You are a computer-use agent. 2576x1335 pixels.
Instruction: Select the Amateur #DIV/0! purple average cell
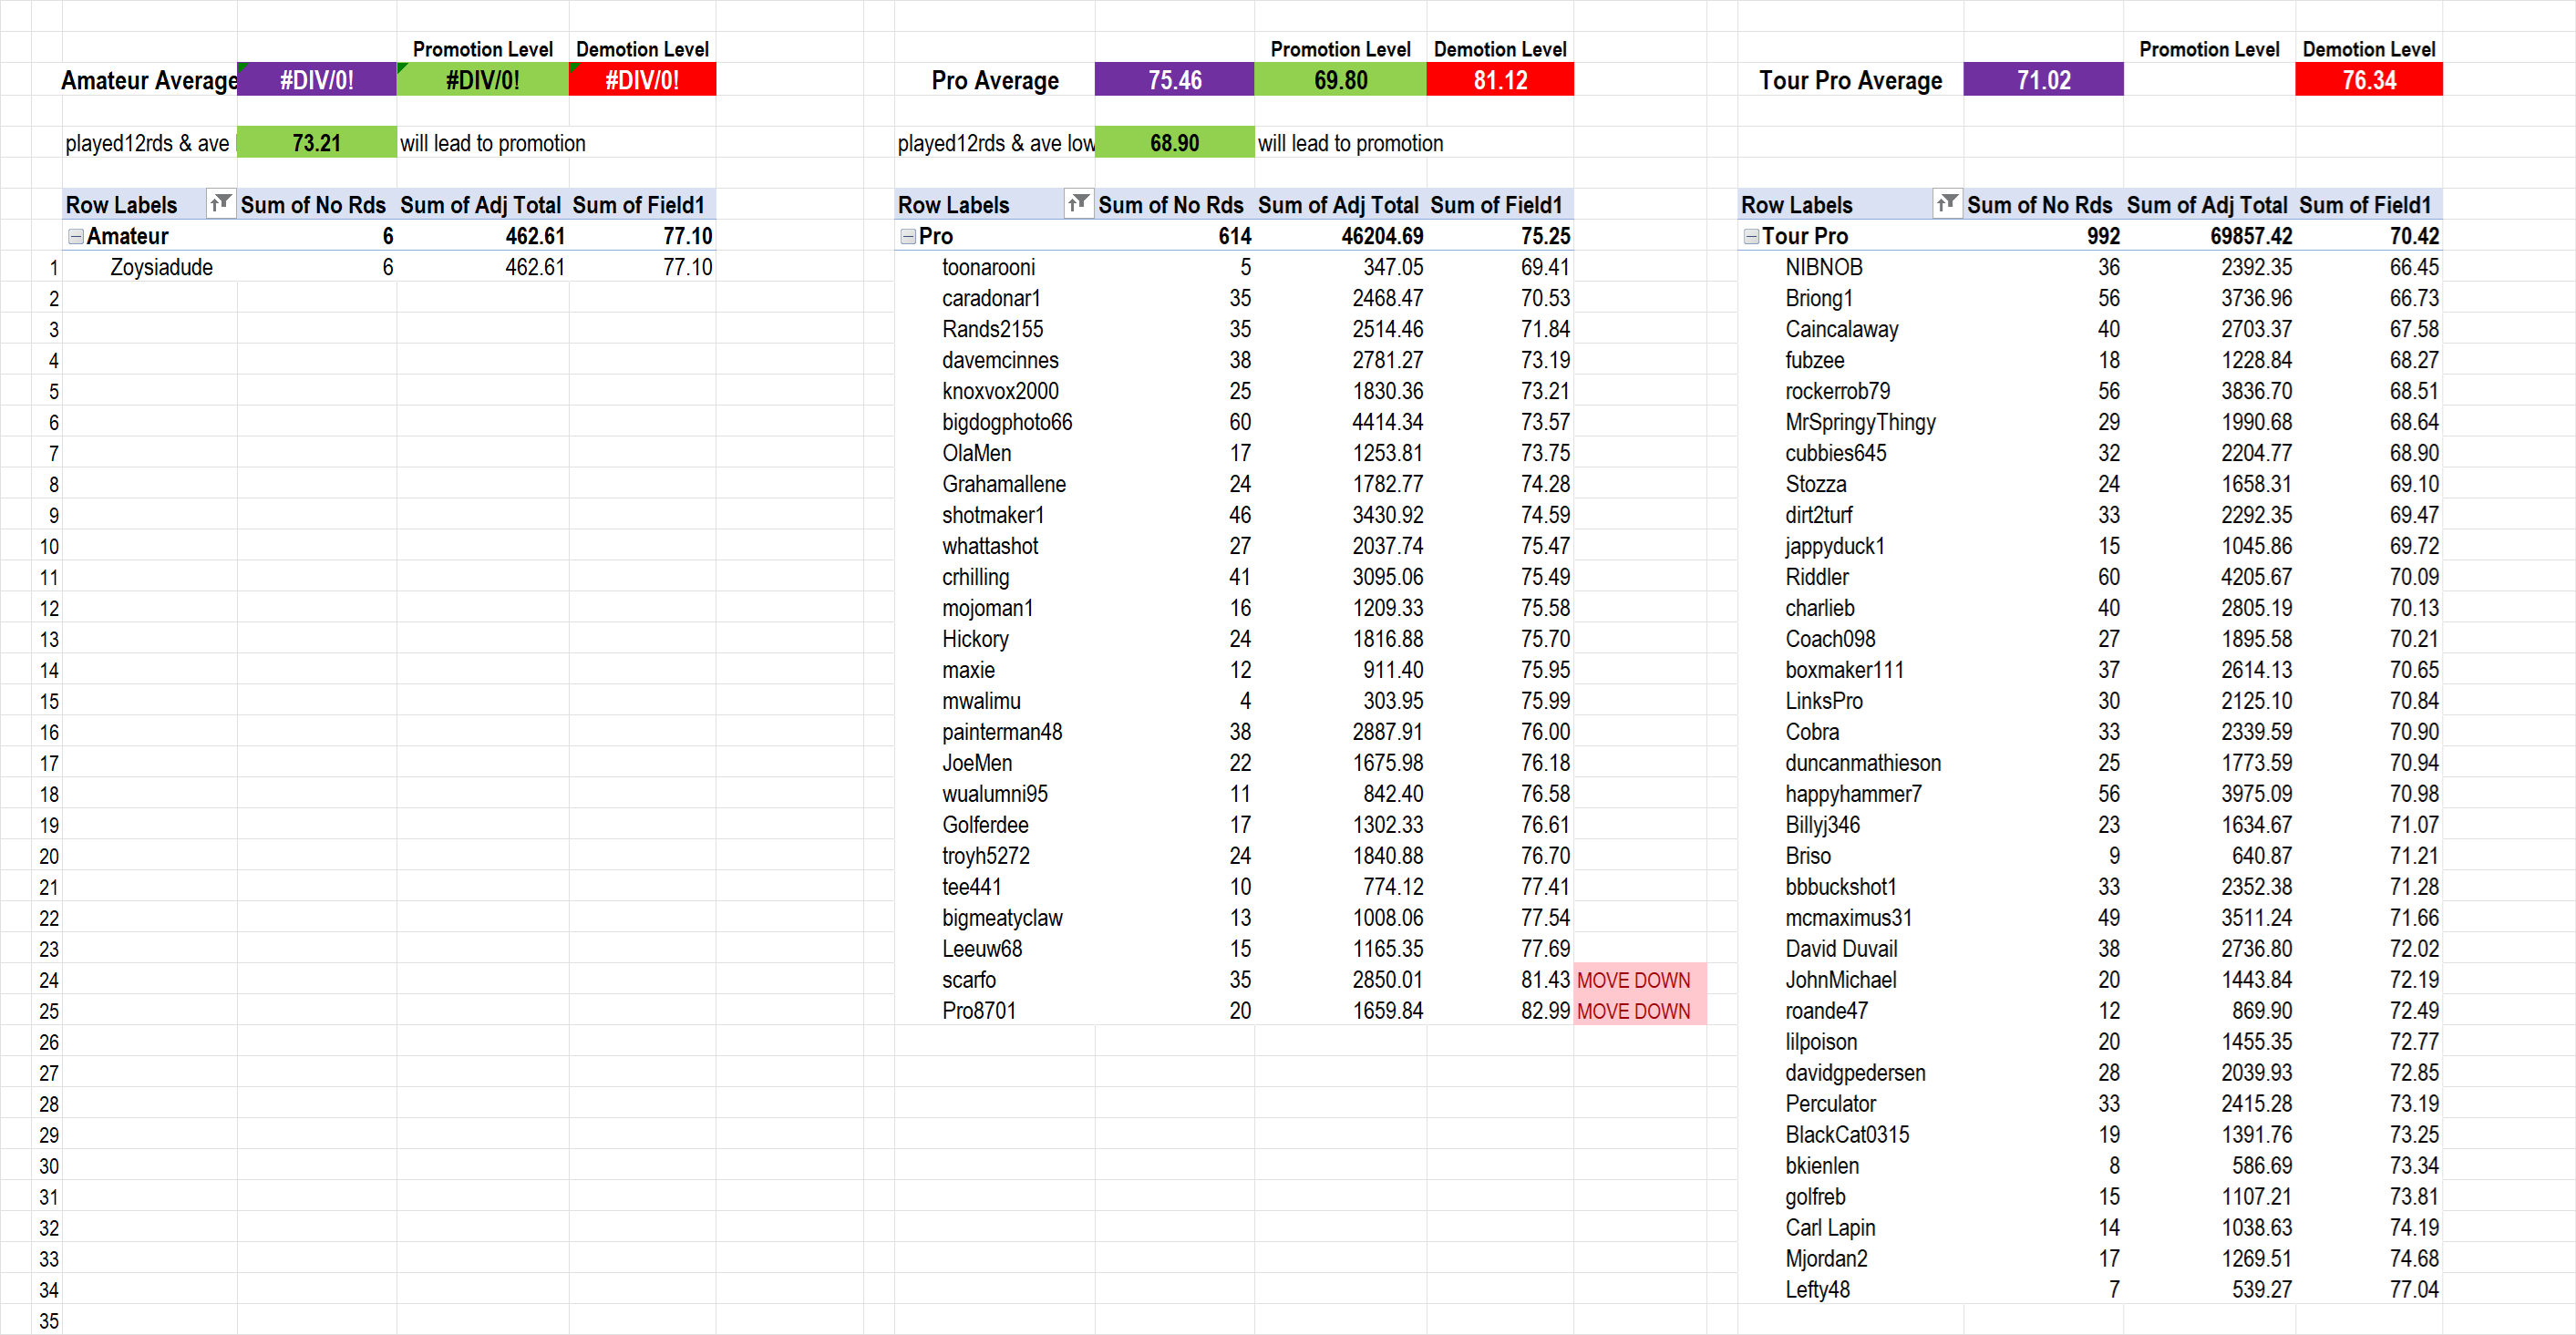tap(316, 80)
